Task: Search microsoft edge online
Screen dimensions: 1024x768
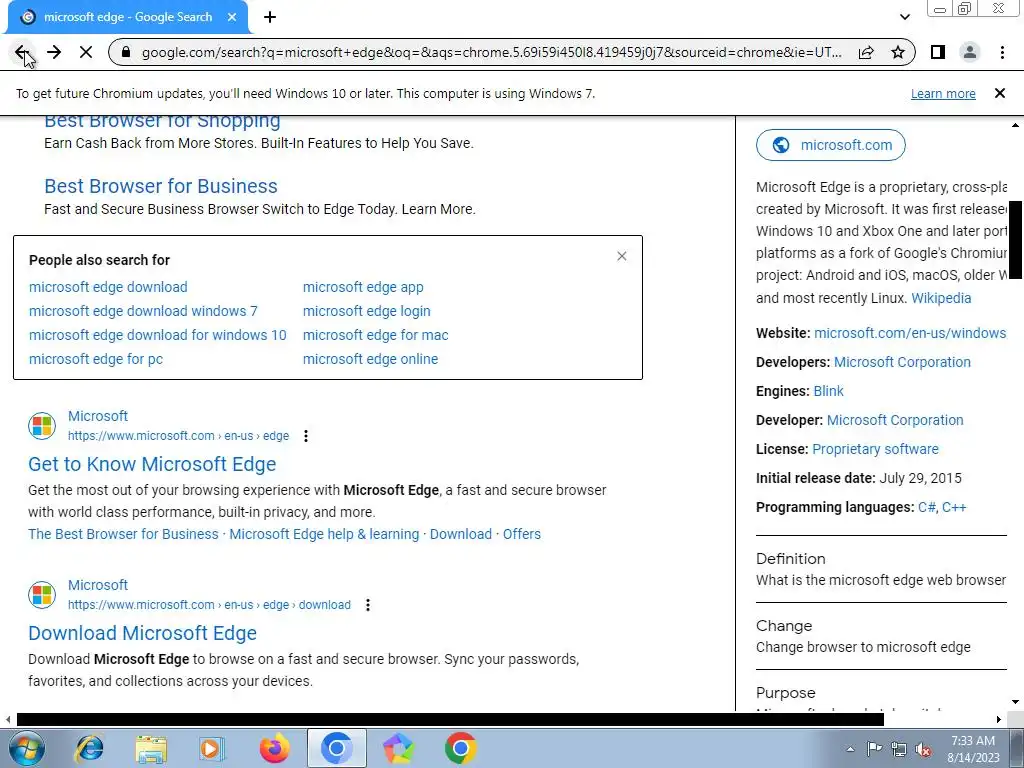Action: click(x=370, y=359)
